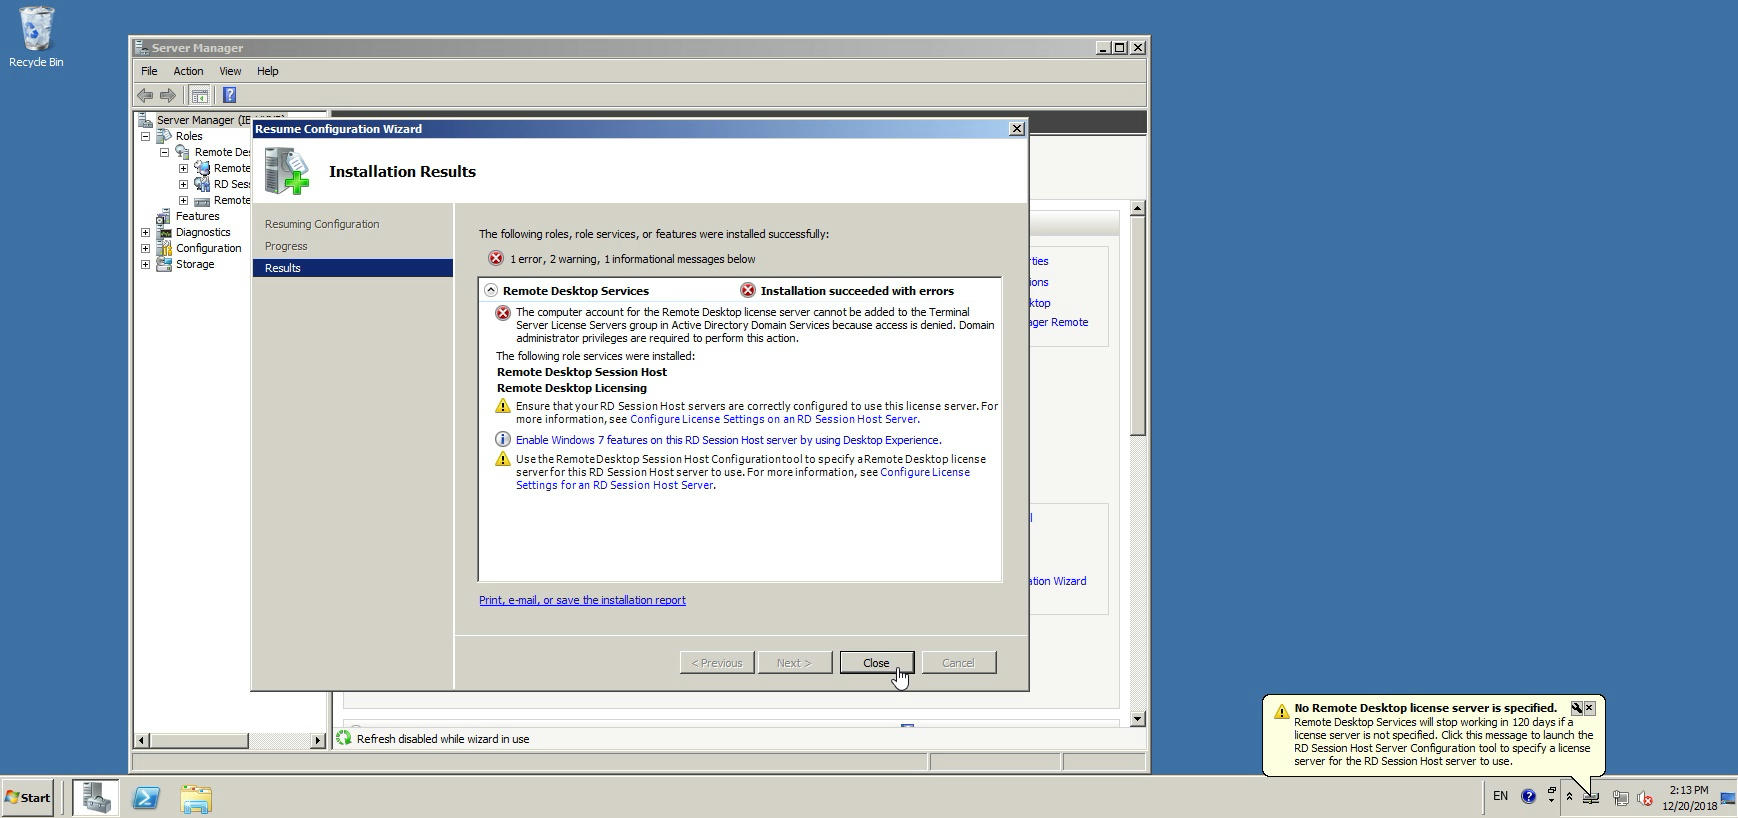
Task: Dismiss the license server balloon notification
Action: tap(1590, 708)
